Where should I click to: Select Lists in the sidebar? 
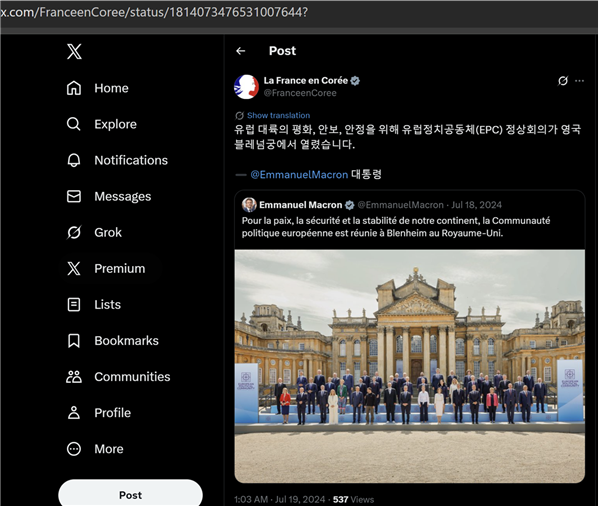click(x=94, y=305)
